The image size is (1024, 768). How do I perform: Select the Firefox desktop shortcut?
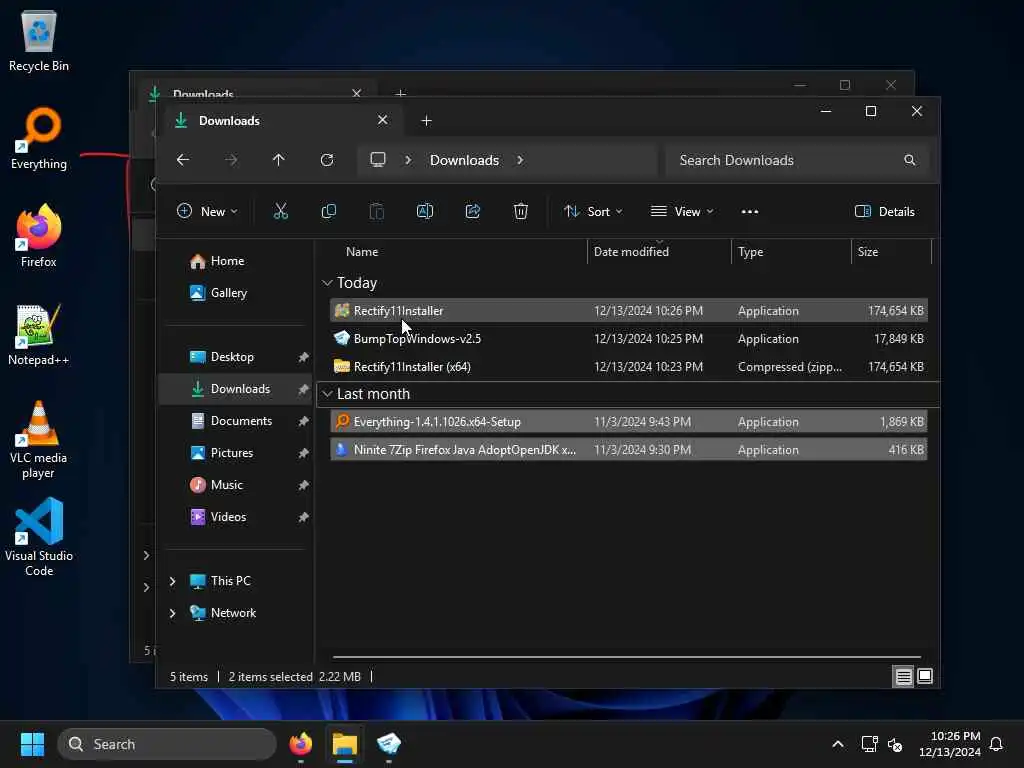[x=39, y=236]
